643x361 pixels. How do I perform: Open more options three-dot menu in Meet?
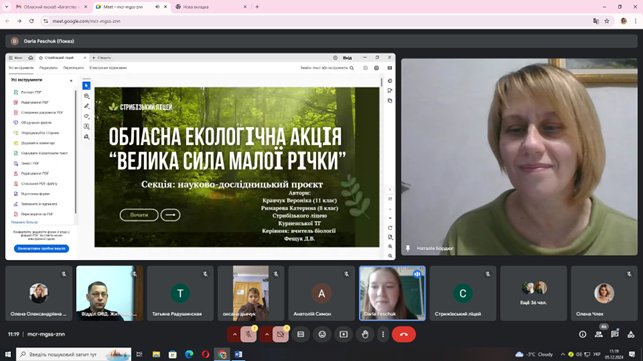[383, 335]
